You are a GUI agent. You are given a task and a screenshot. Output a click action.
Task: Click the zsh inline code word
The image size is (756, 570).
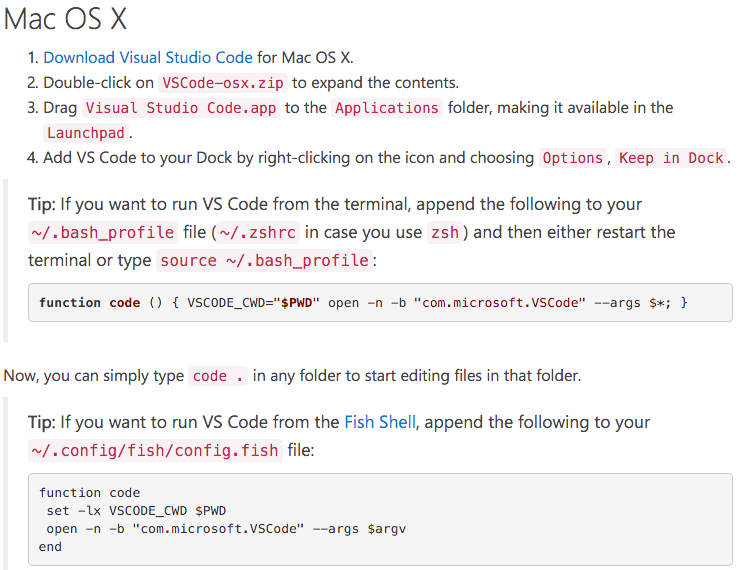445,232
